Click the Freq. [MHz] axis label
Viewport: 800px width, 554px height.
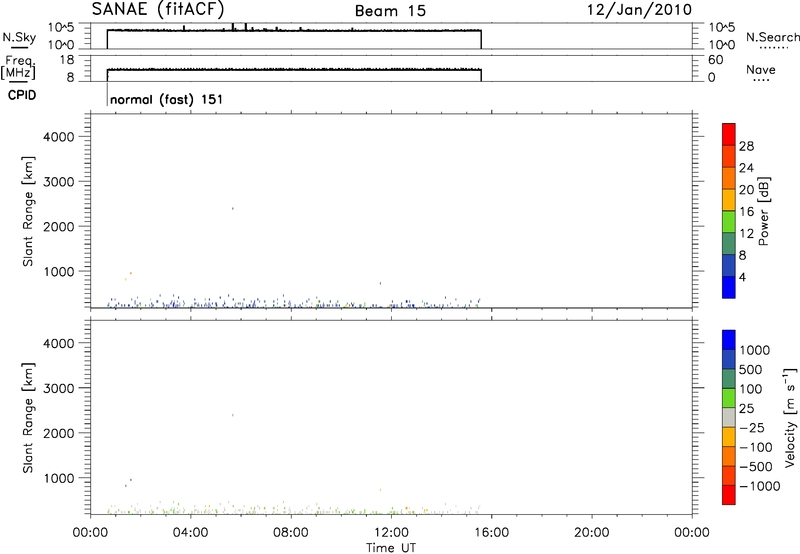(x=18, y=68)
